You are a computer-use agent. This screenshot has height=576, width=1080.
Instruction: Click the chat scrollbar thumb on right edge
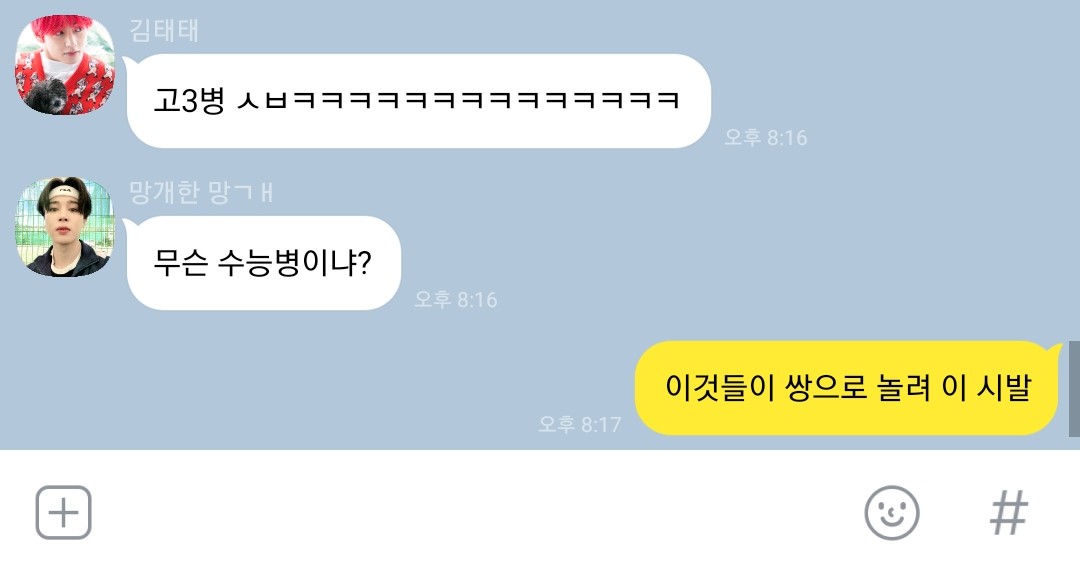point(1074,389)
